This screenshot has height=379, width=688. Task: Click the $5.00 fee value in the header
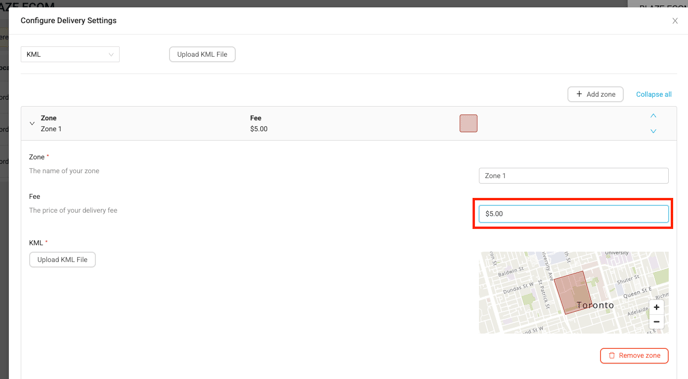point(259,129)
